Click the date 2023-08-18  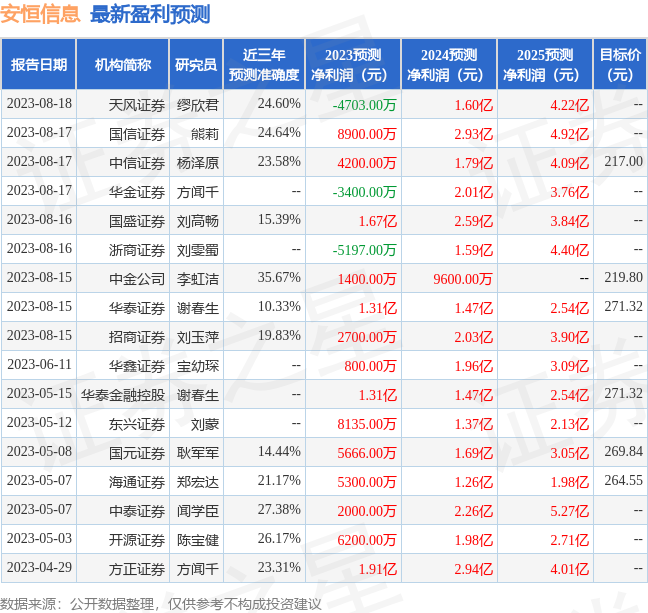39,103
